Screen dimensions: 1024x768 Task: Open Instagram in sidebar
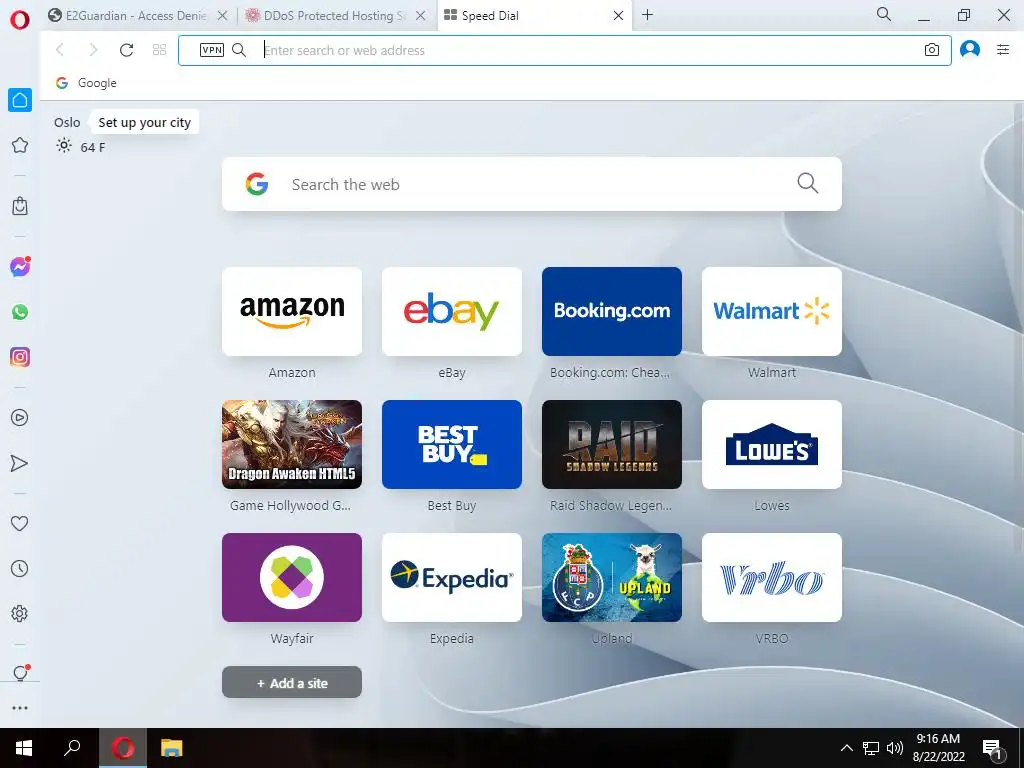[x=20, y=357]
